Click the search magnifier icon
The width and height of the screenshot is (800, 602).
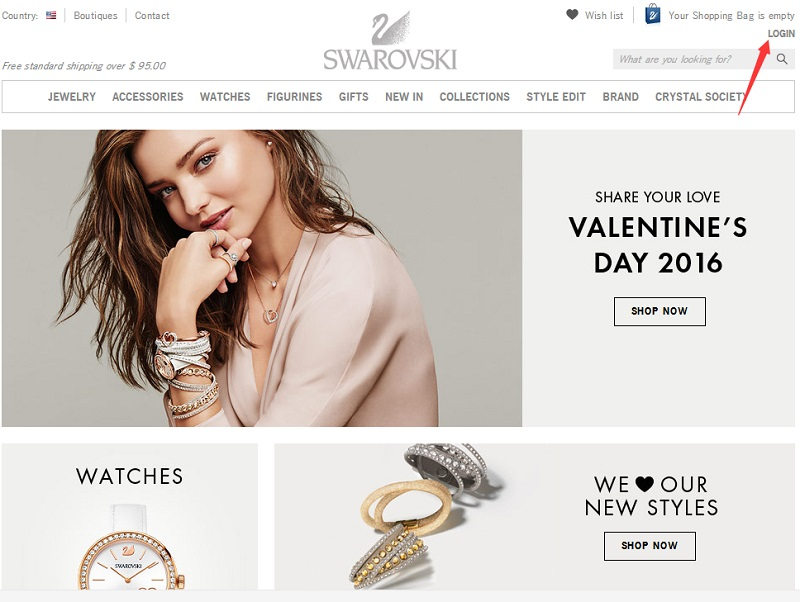782,59
